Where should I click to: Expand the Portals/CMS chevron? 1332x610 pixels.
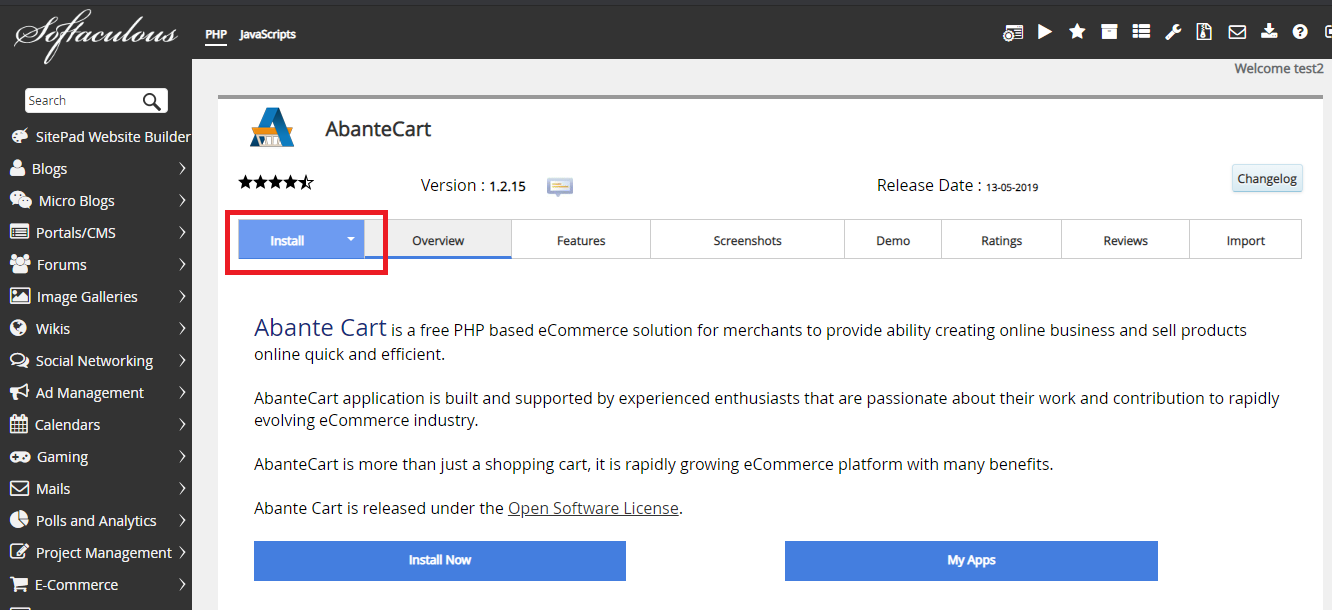(x=182, y=232)
